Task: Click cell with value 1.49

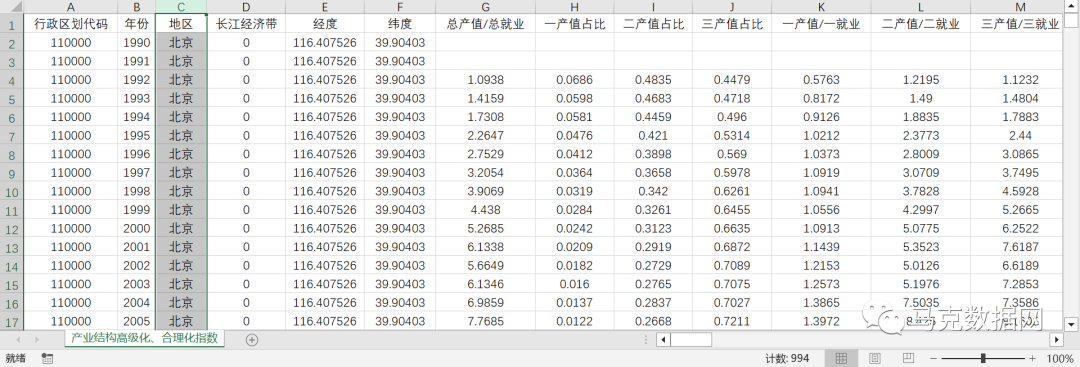Action: pos(921,98)
